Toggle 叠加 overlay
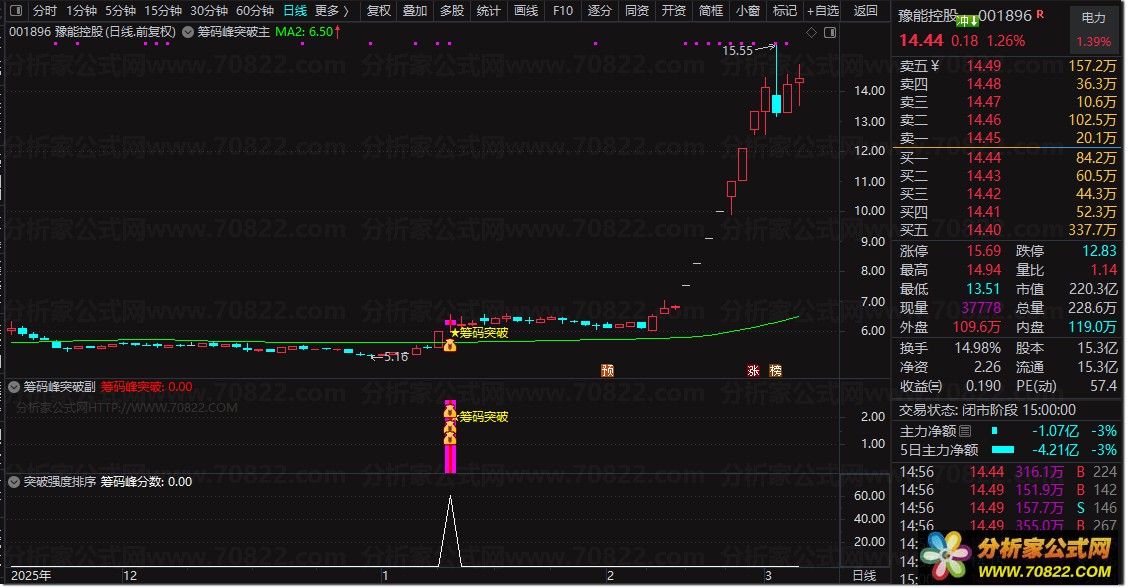 pyautogui.click(x=414, y=11)
